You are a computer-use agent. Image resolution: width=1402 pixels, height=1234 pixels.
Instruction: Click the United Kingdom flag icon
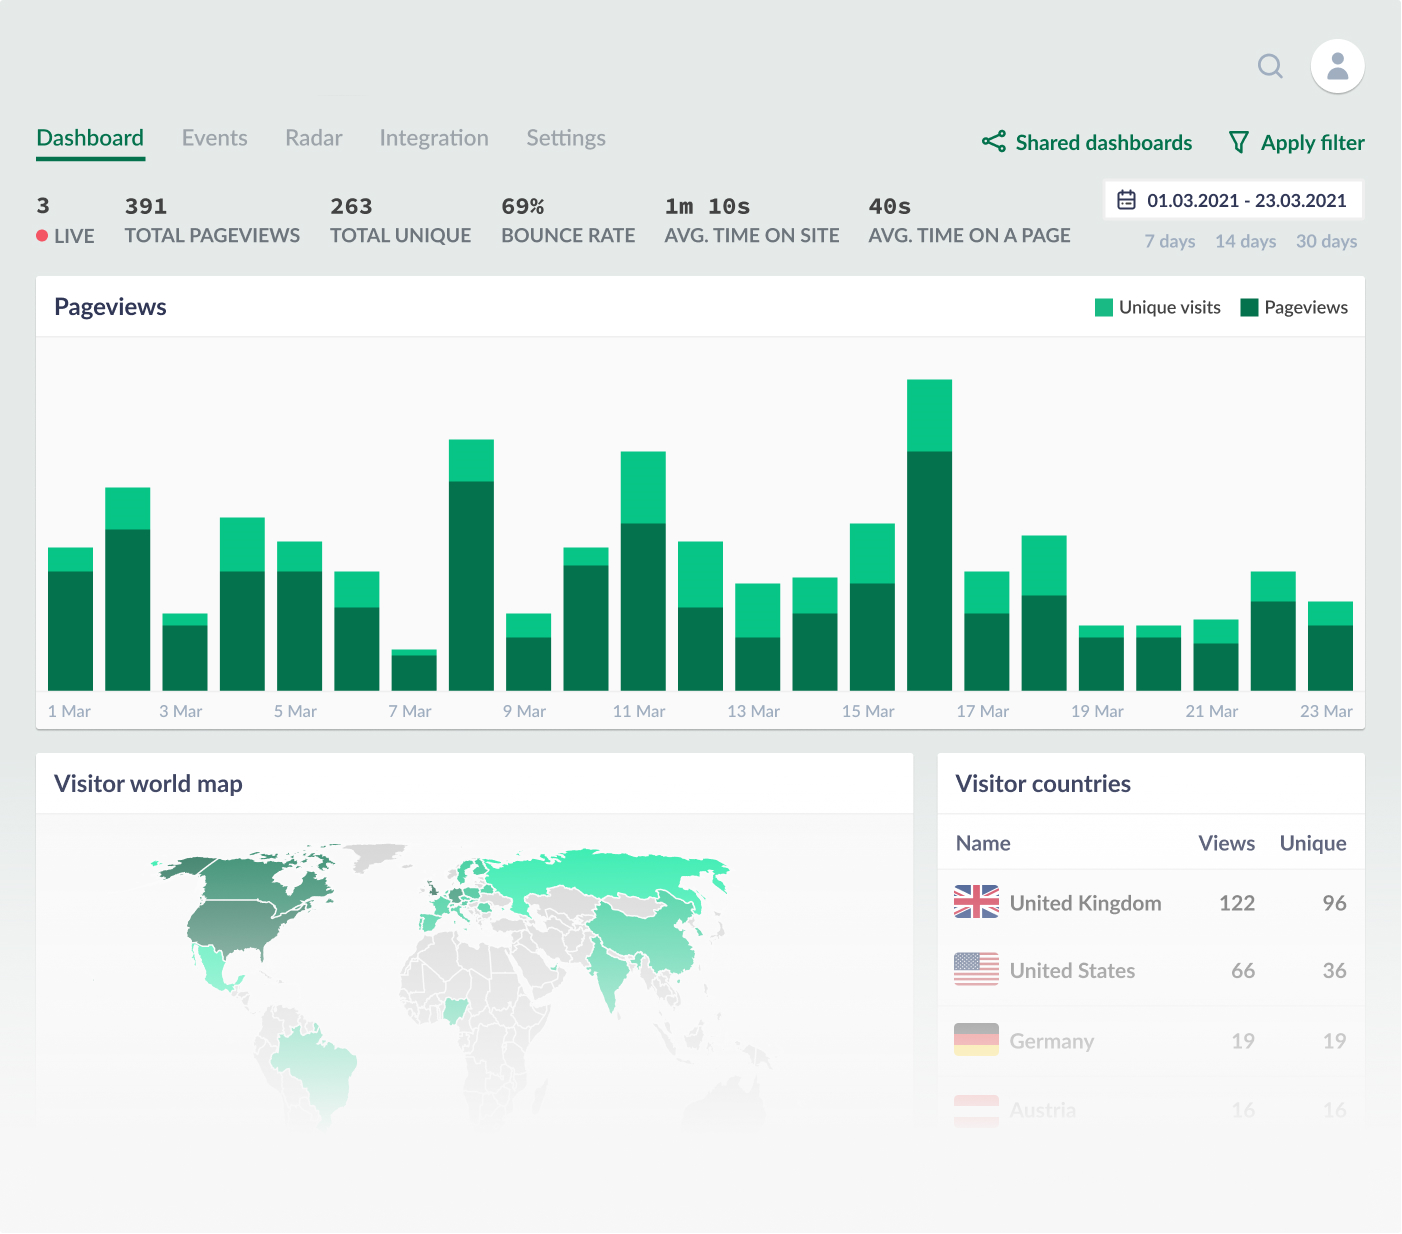tap(976, 902)
